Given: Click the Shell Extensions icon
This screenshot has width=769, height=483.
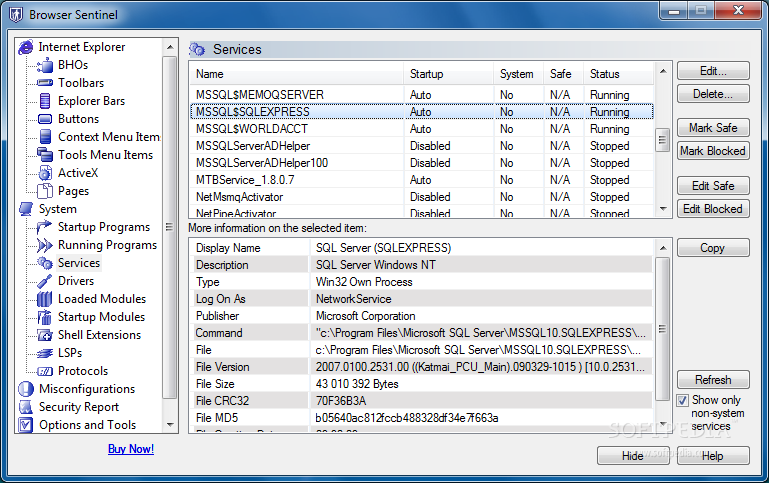Looking at the screenshot, I should pyautogui.click(x=45, y=335).
